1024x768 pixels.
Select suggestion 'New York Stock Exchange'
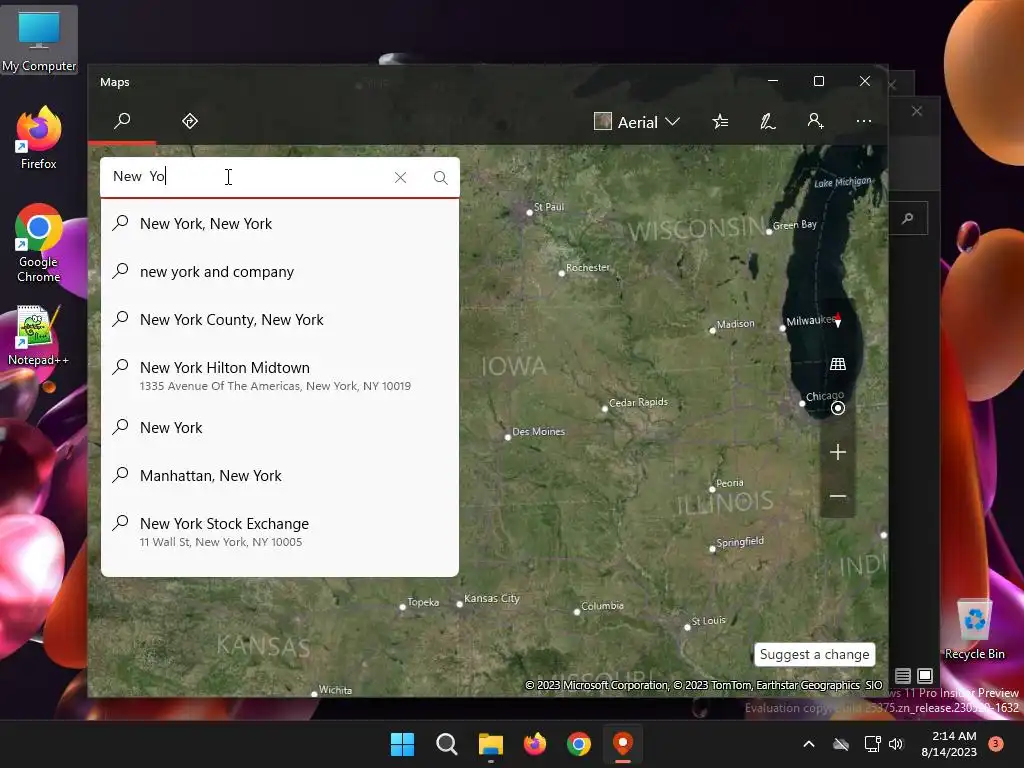(280, 532)
